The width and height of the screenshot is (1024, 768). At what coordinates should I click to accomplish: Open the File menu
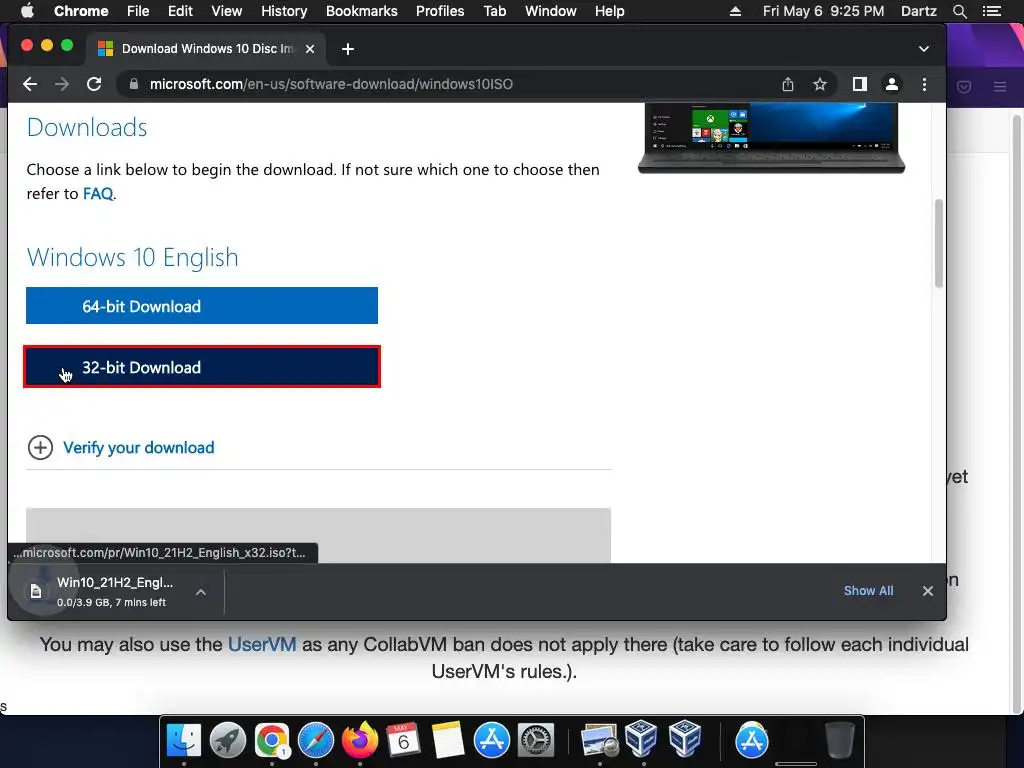138,11
